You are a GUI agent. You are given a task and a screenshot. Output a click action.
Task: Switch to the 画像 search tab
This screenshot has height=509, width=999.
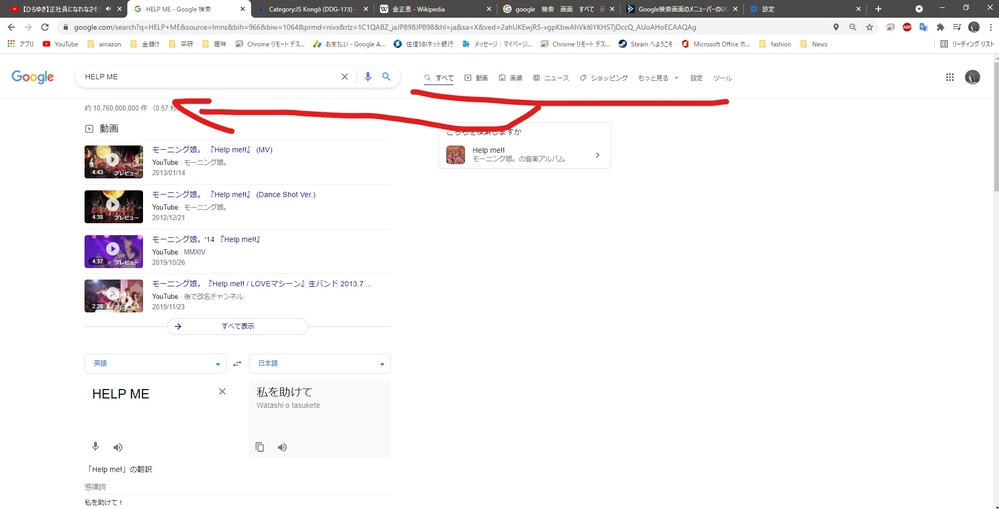[x=510, y=78]
